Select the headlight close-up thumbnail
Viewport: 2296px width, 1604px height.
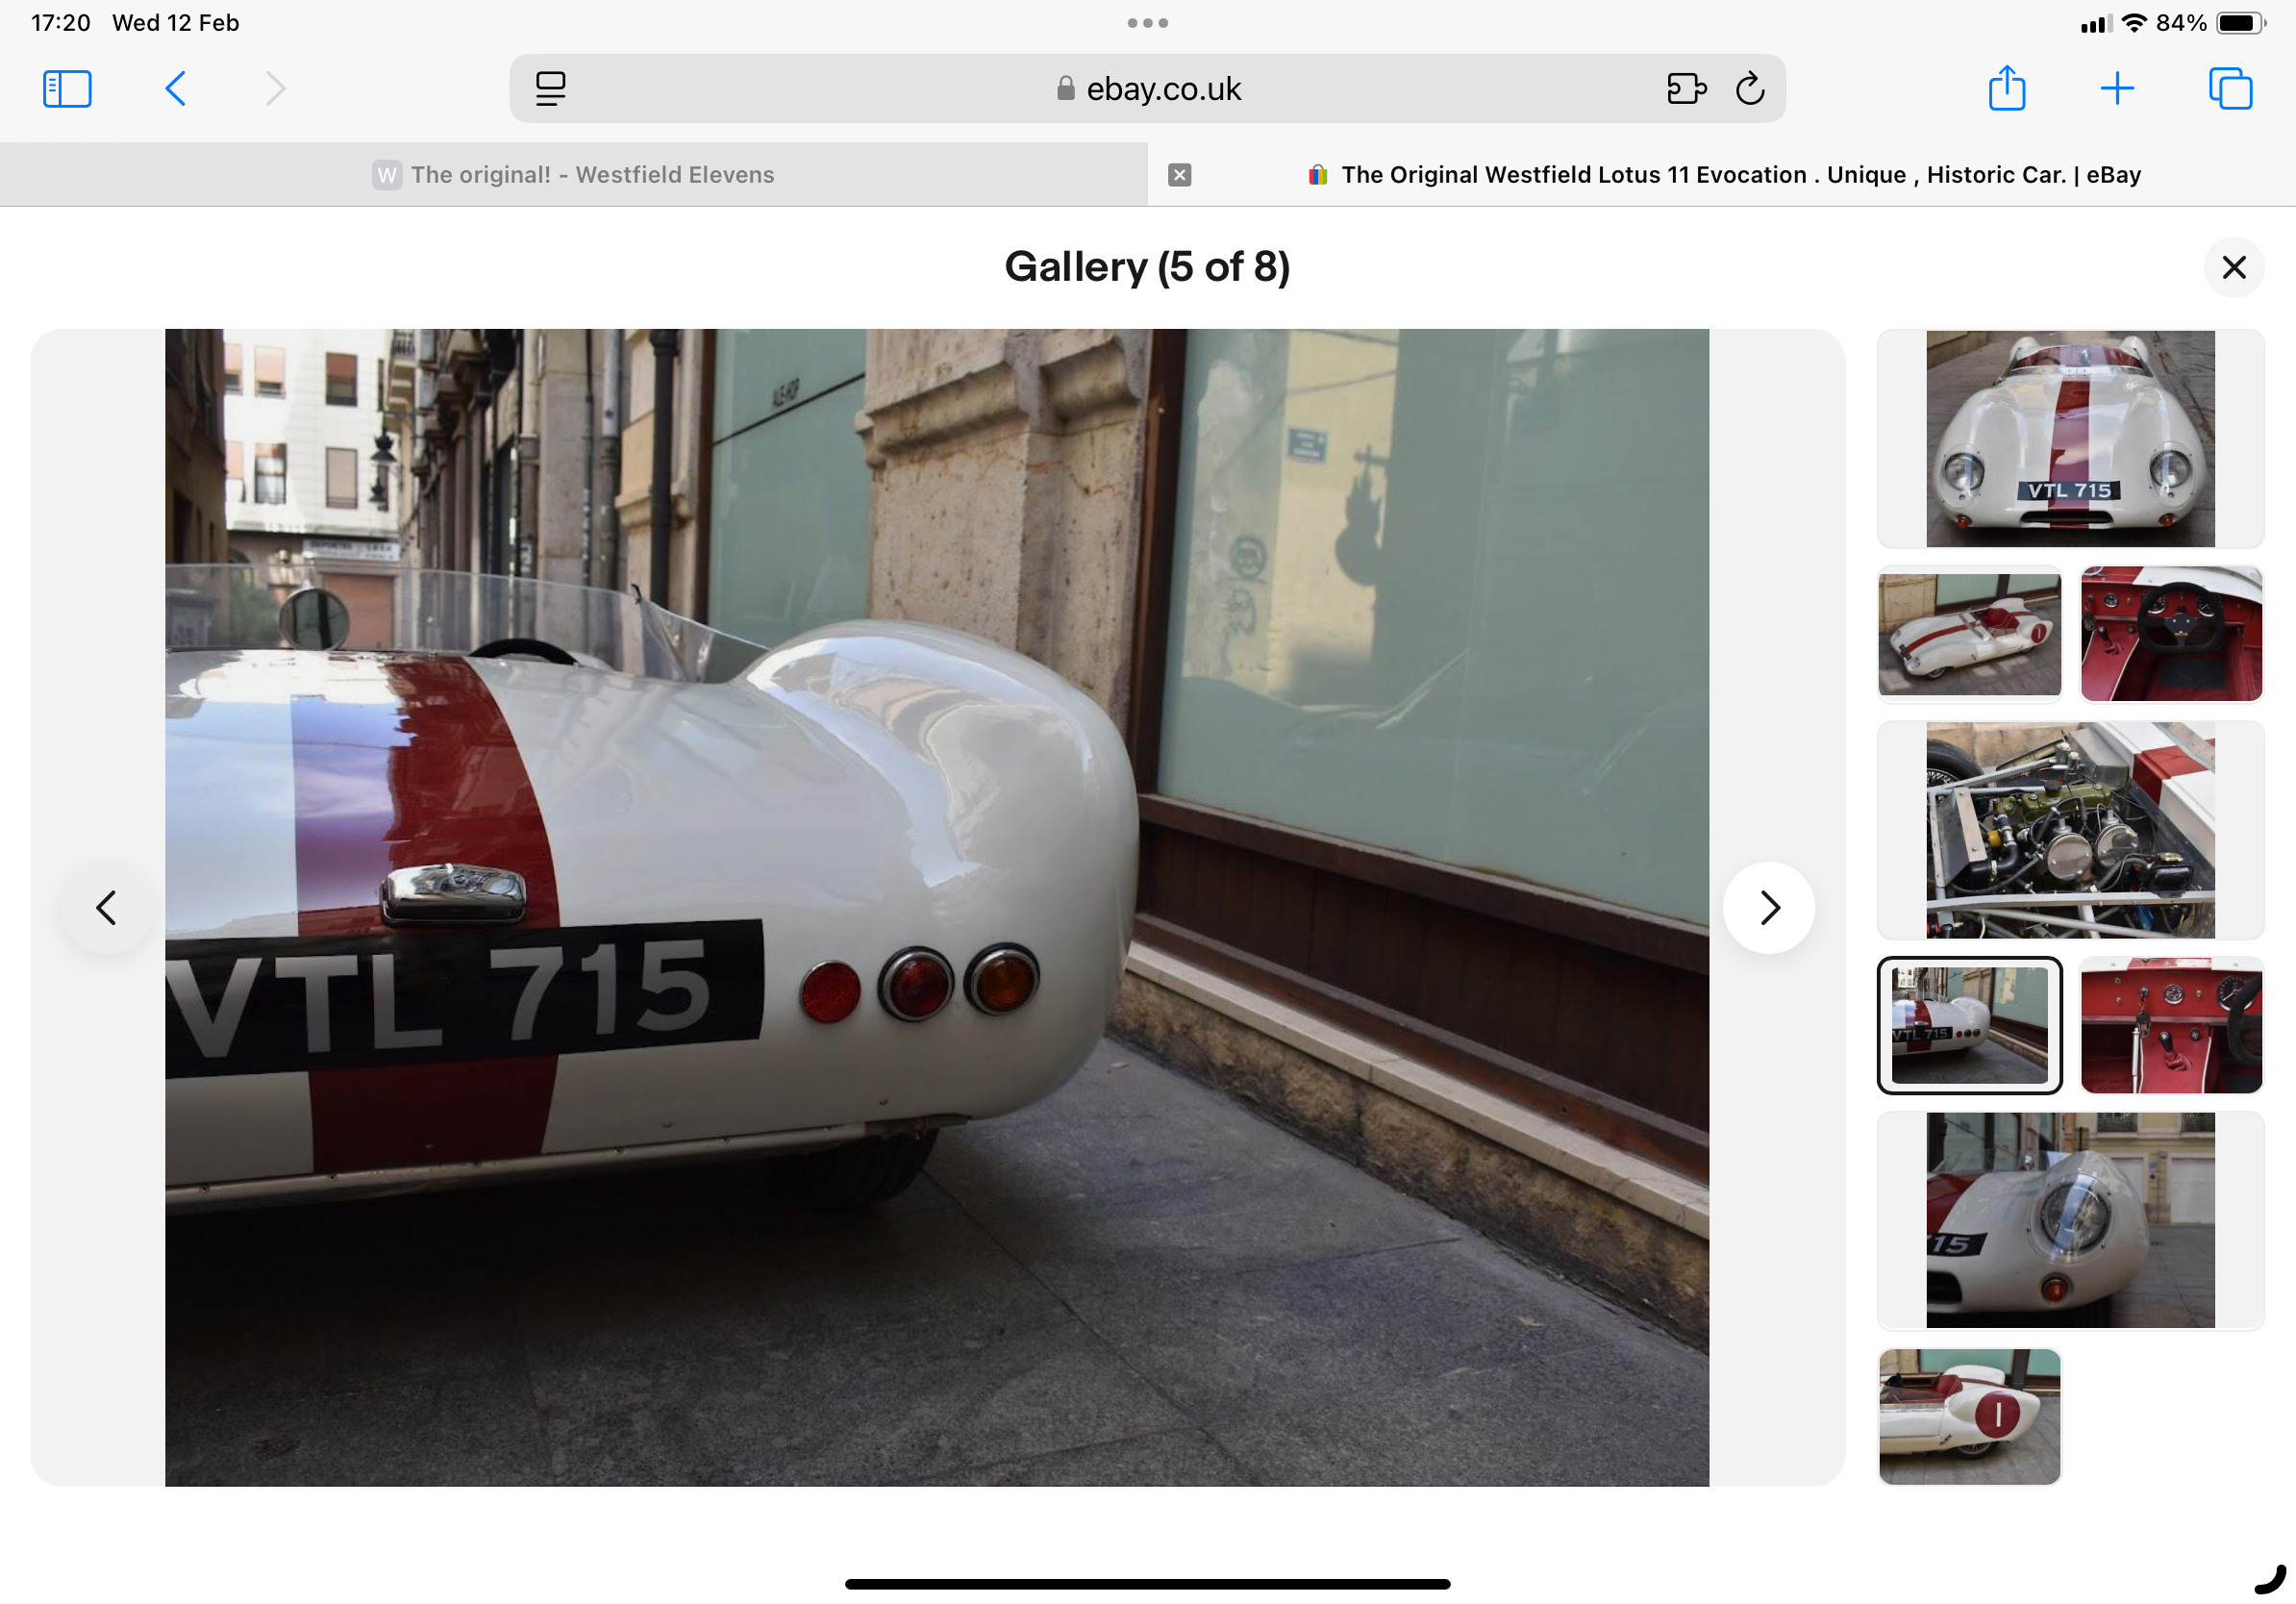(x=2069, y=1220)
